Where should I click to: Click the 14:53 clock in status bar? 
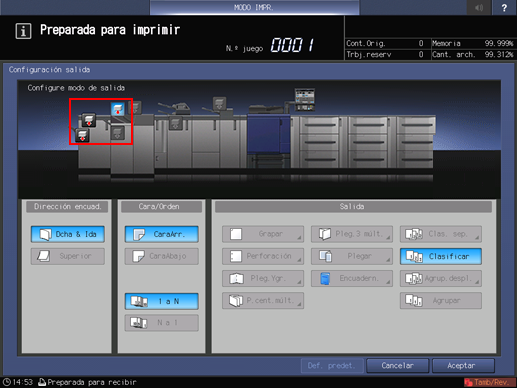point(18,382)
